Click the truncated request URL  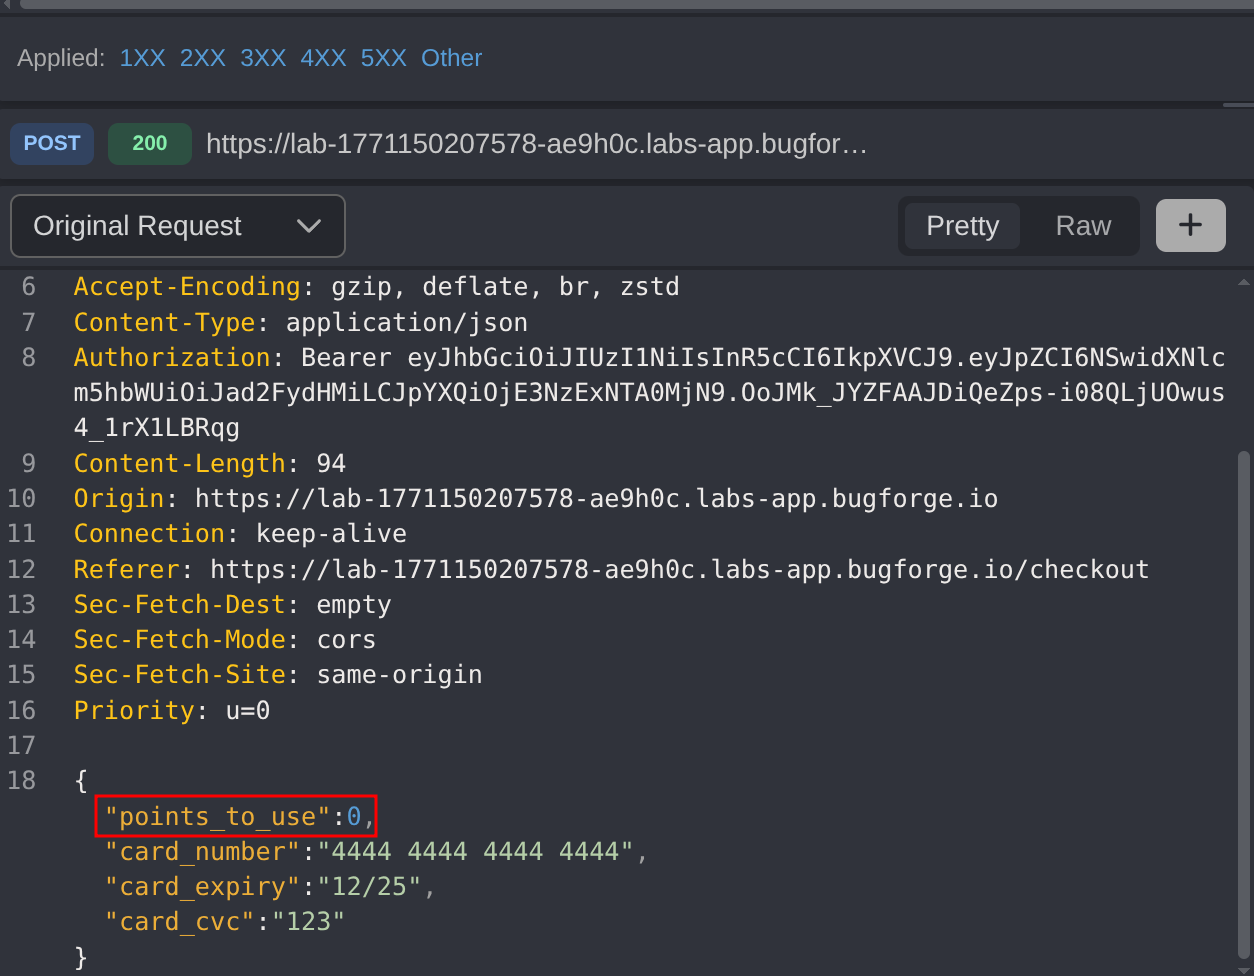coord(536,144)
